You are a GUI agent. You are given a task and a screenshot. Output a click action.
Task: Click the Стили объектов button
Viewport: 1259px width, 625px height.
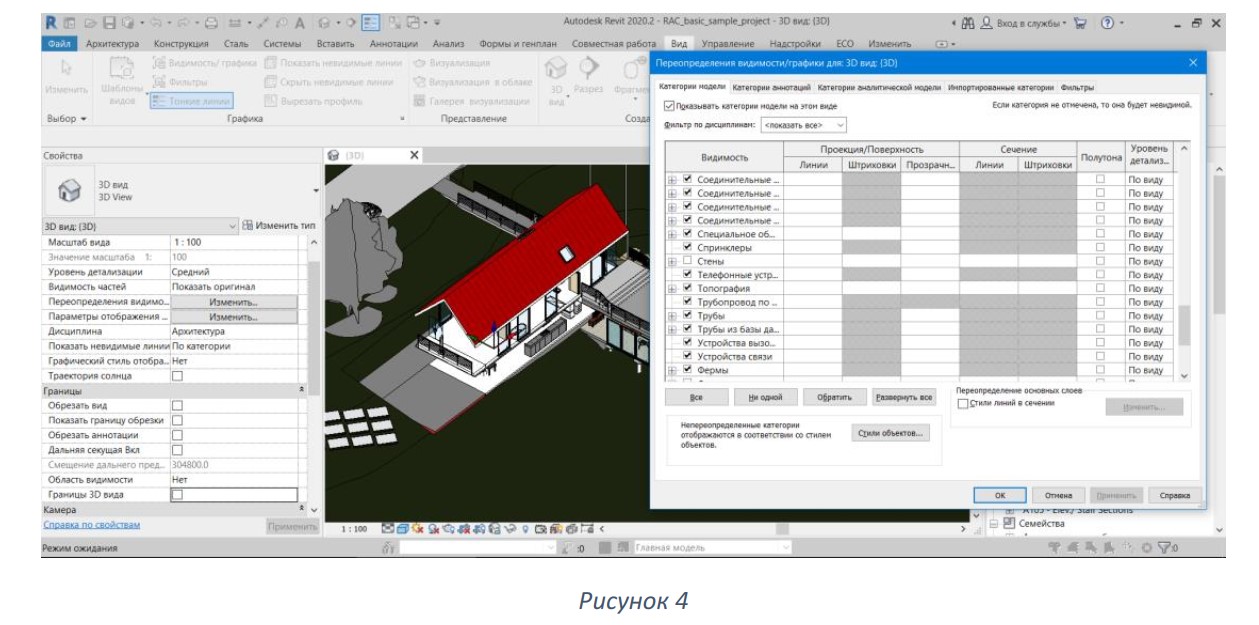tap(891, 433)
